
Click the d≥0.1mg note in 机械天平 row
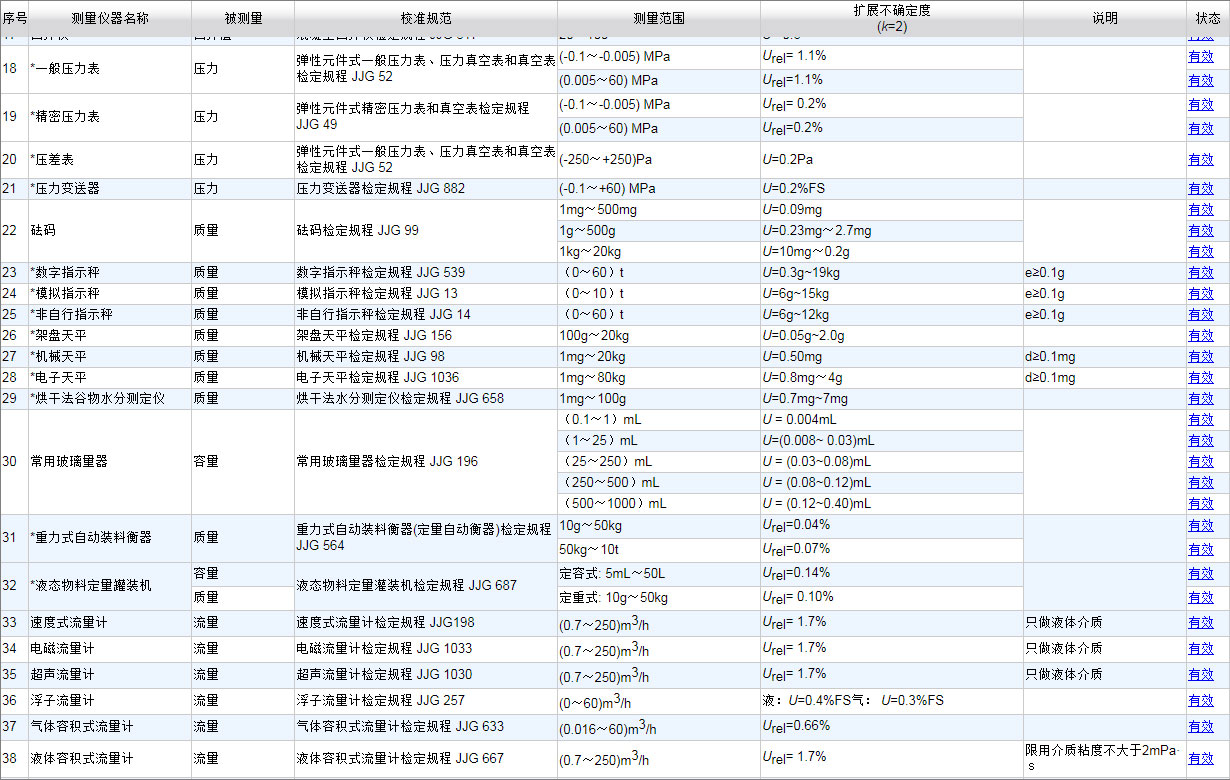coord(1105,357)
